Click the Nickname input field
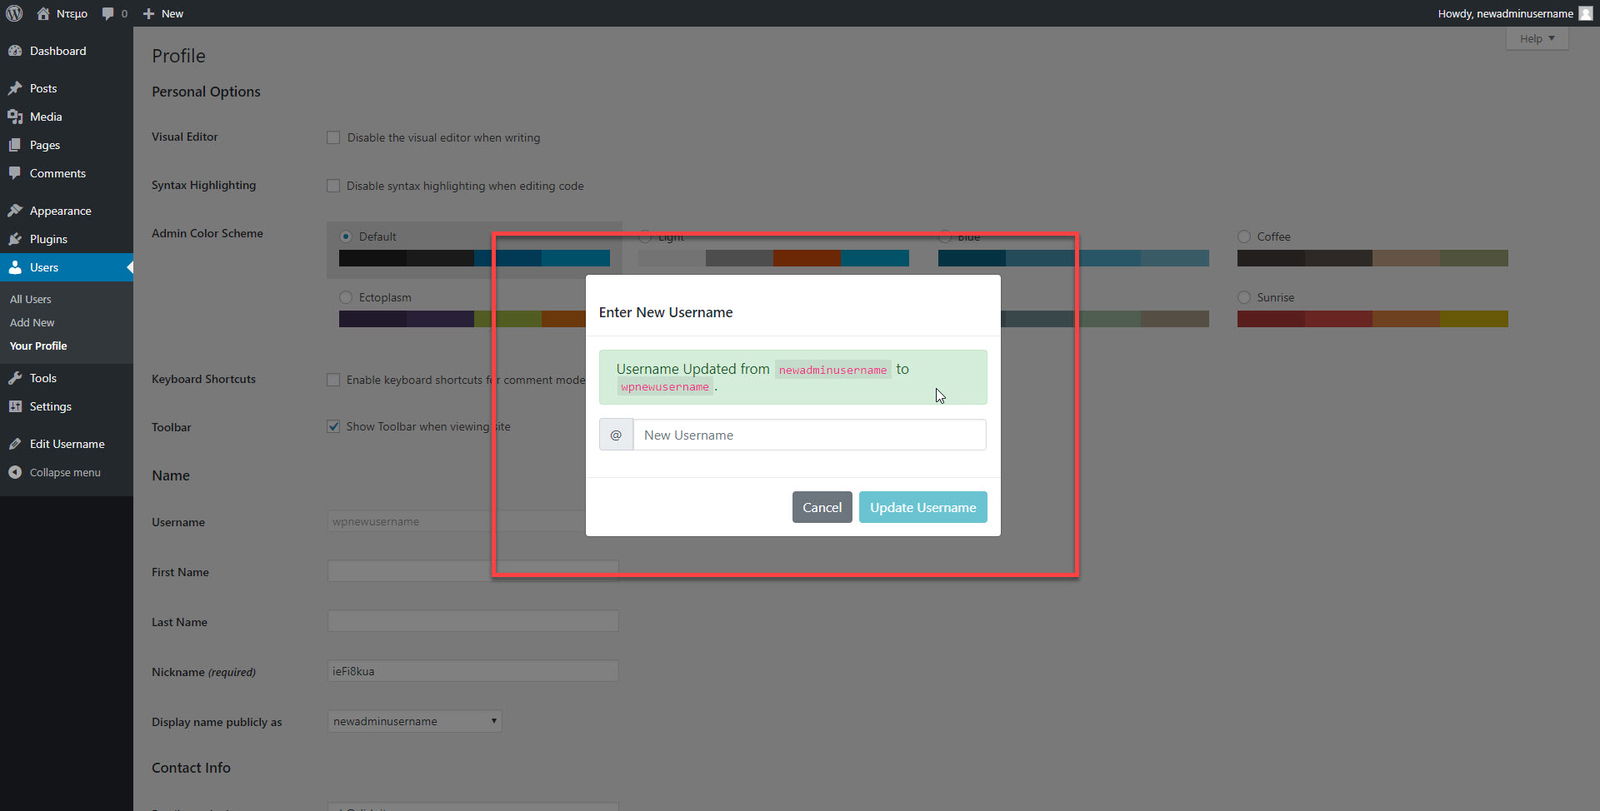 473,671
